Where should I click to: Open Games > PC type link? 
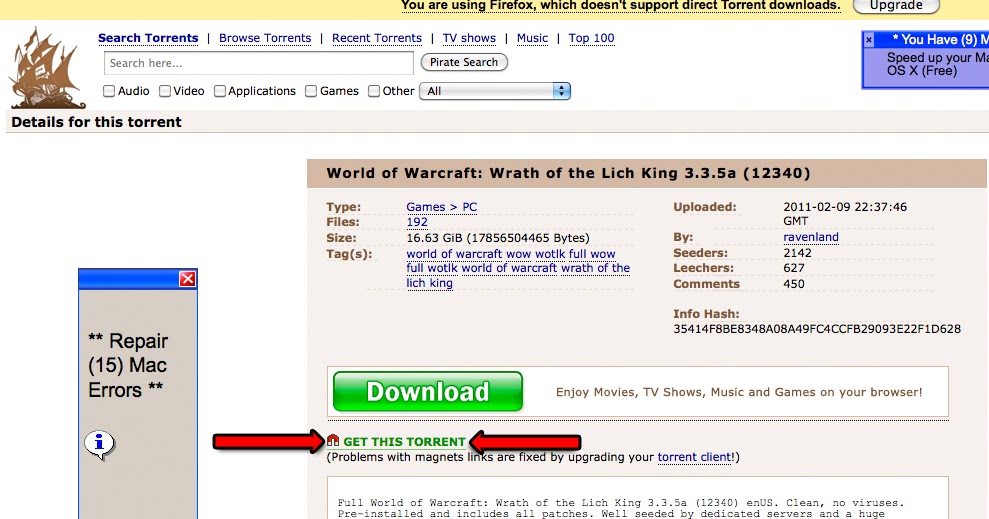(442, 207)
